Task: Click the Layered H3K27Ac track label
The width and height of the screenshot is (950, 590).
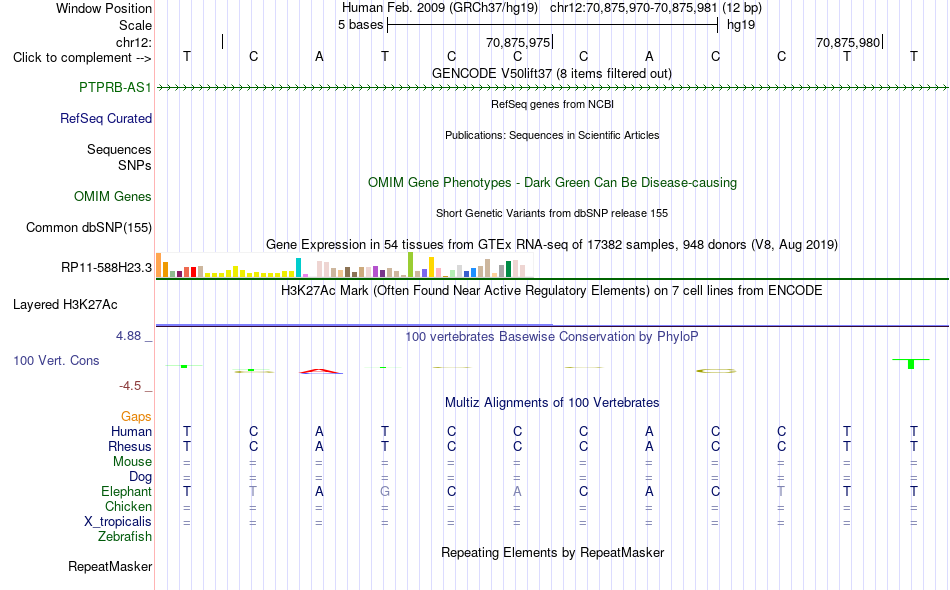Action: click(x=65, y=304)
